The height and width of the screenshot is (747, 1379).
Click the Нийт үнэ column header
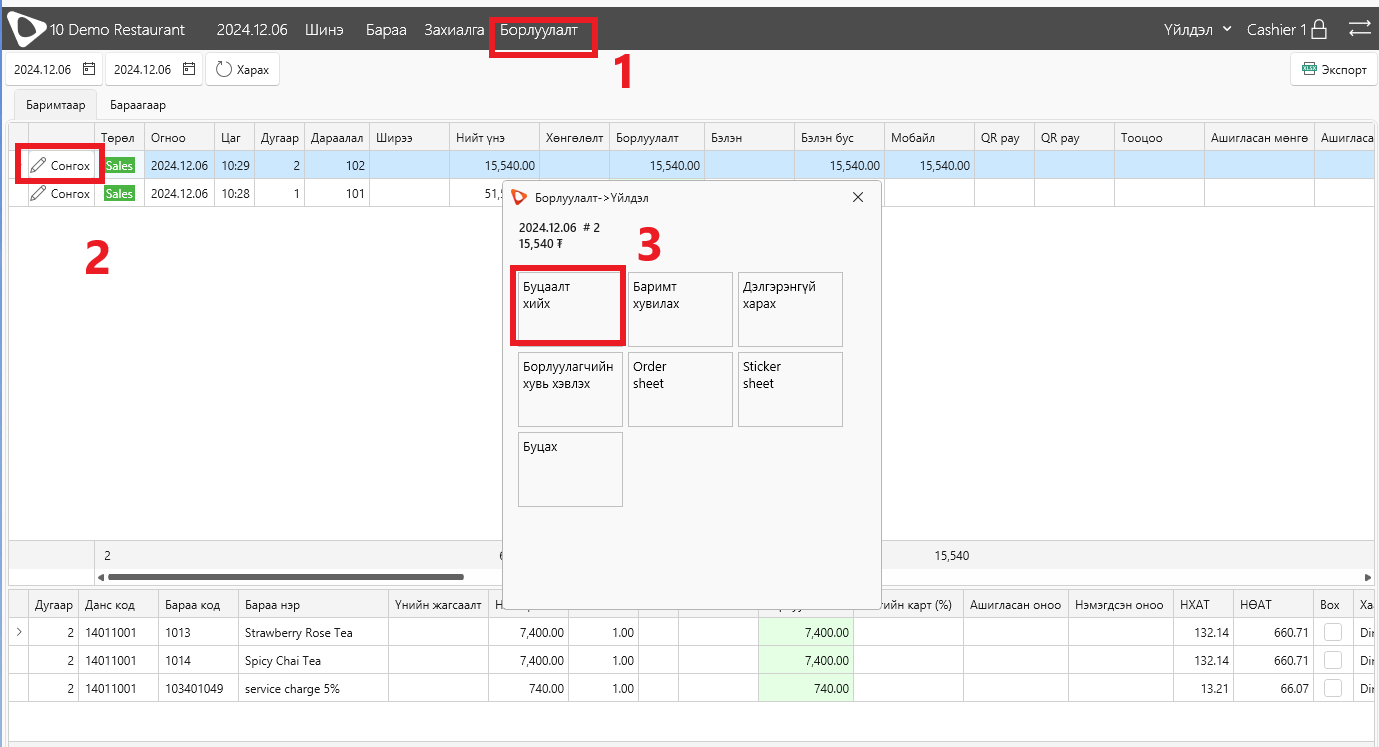[x=494, y=137]
